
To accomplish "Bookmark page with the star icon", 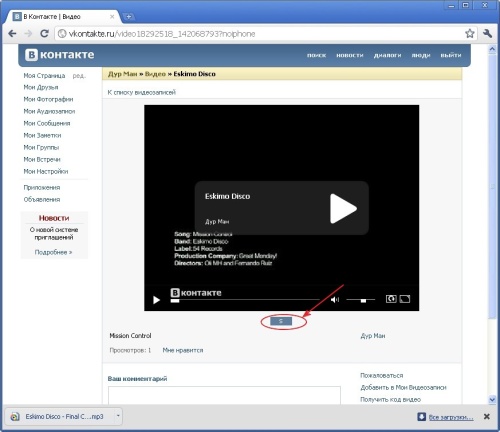I will (x=470, y=33).
